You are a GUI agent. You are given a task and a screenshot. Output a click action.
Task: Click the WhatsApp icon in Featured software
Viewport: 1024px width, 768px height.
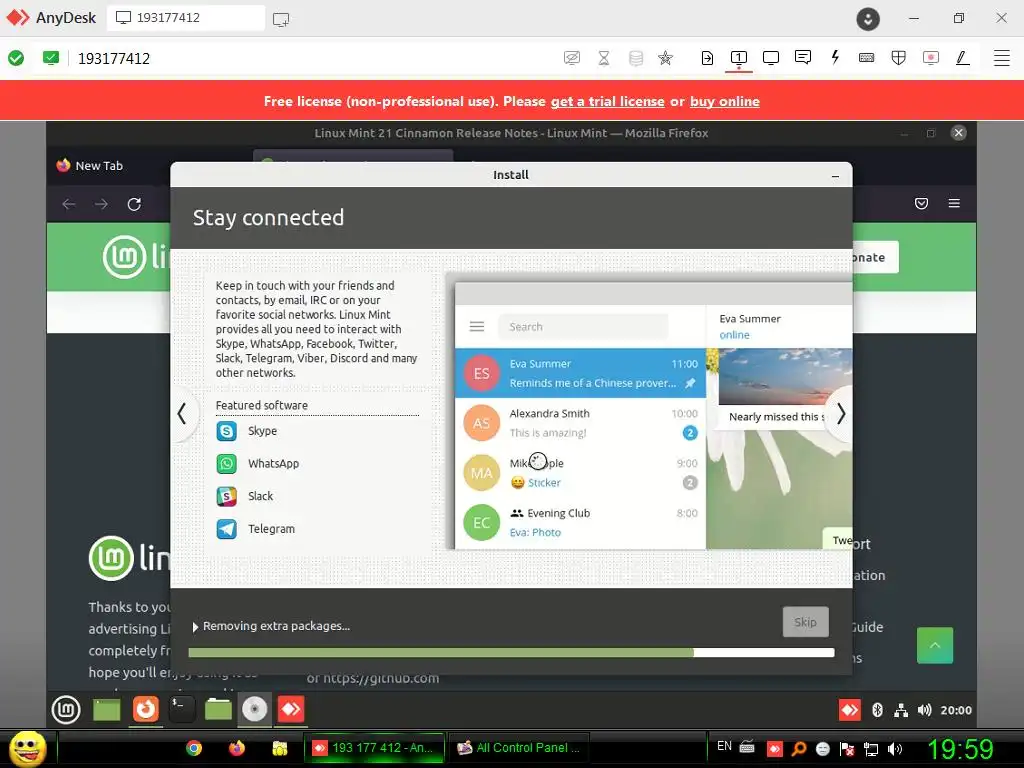[x=227, y=464]
